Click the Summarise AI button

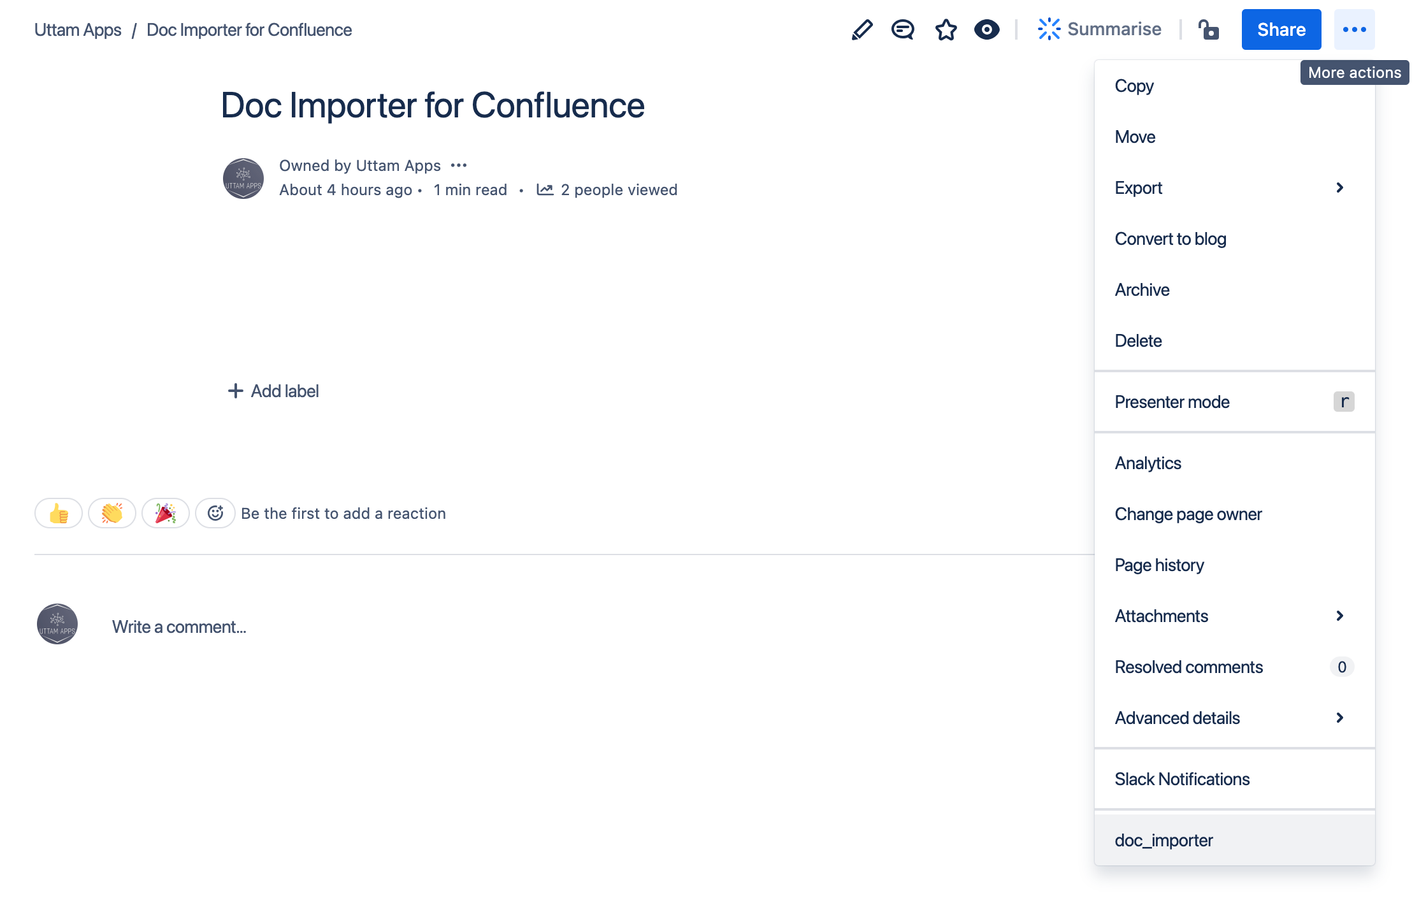(1099, 29)
